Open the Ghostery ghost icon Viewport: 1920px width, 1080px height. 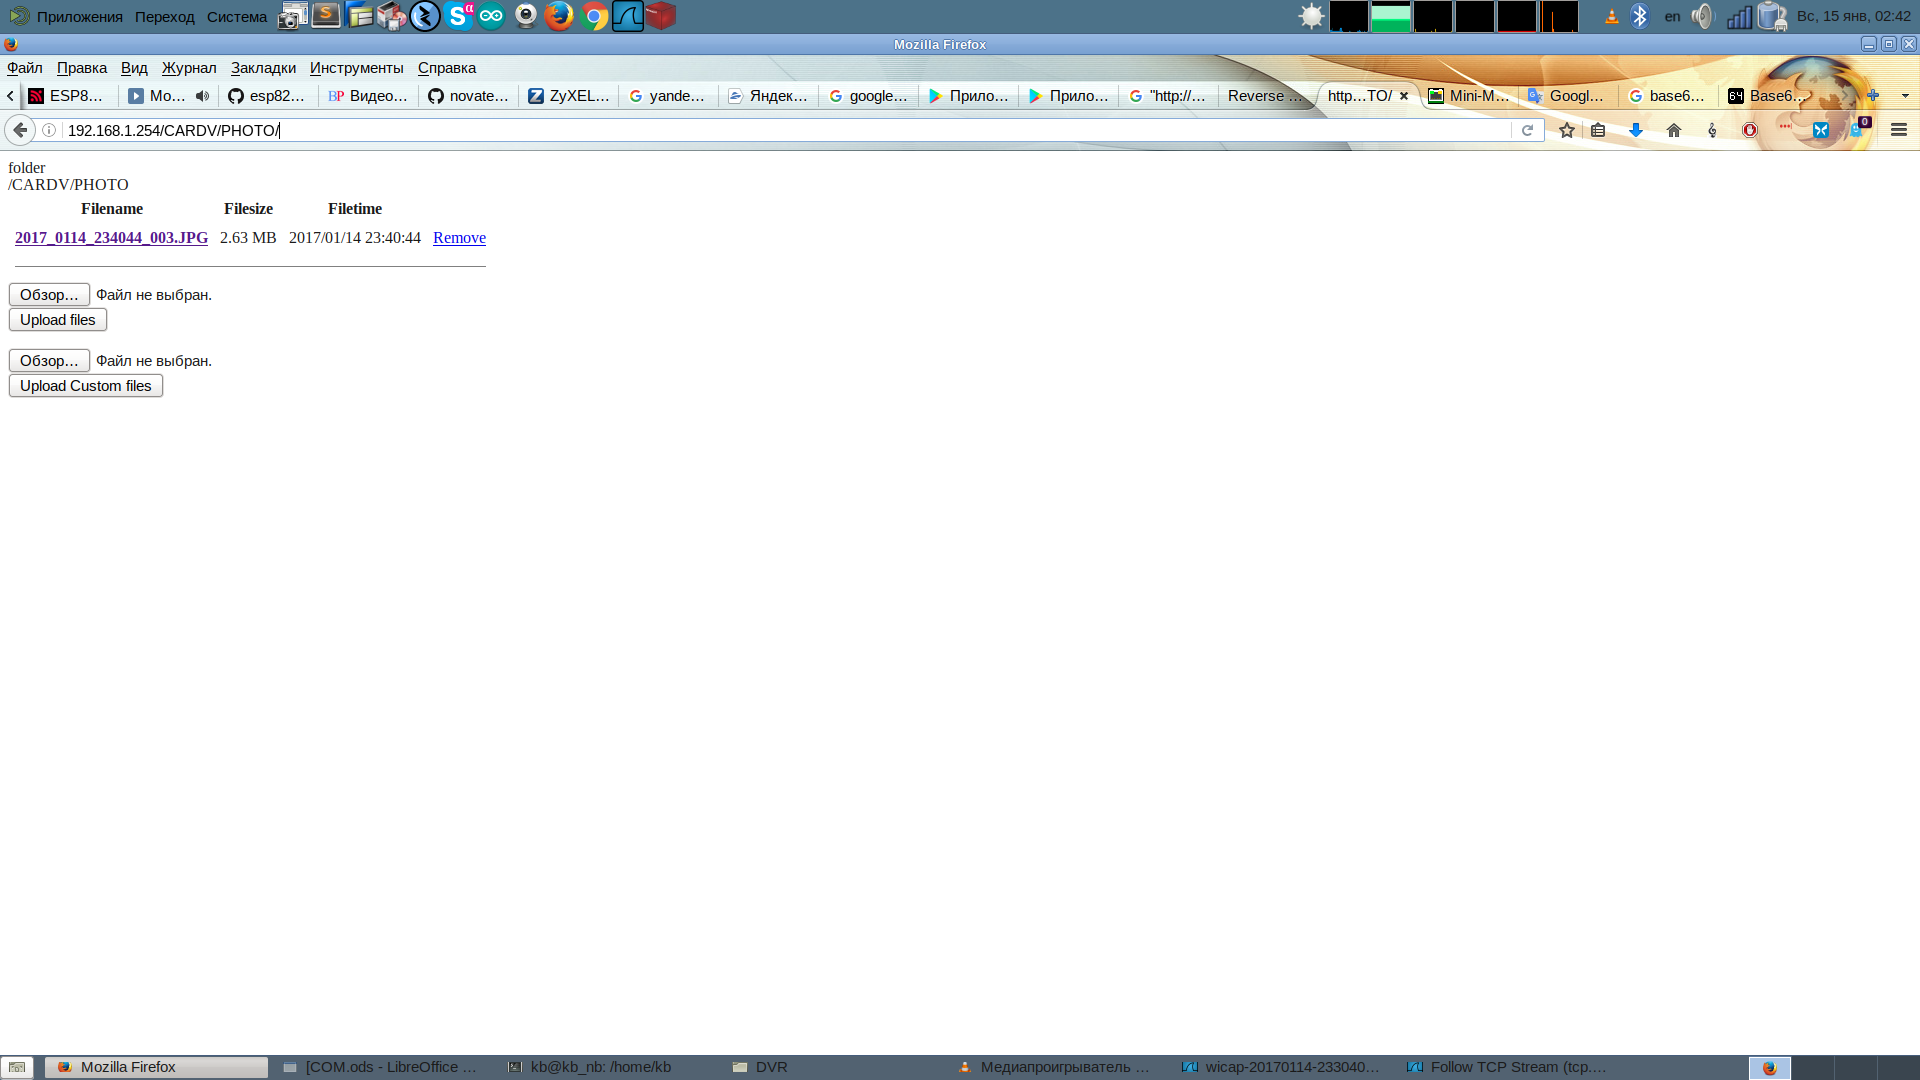1856,130
